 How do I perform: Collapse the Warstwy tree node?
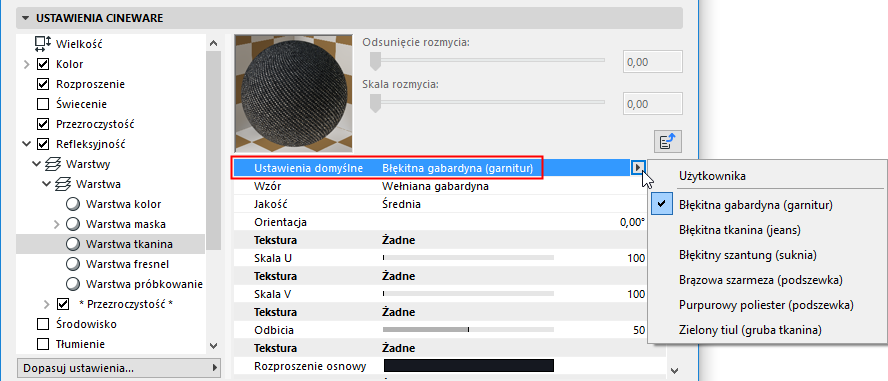(37, 164)
